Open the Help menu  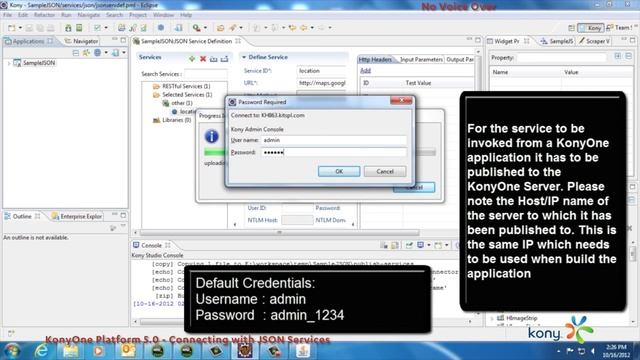coord(186,15)
